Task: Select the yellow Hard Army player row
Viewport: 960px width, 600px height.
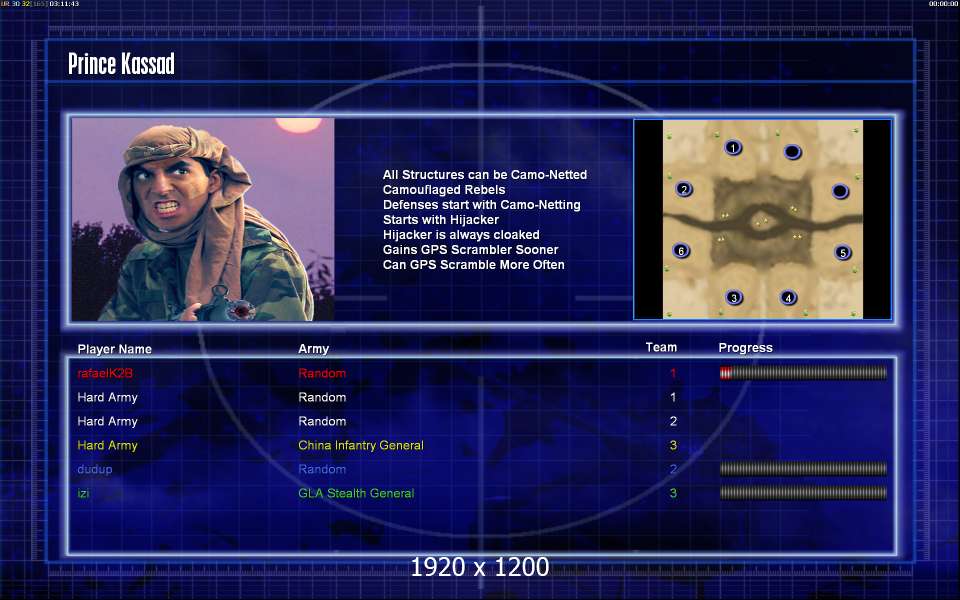Action: pos(481,445)
